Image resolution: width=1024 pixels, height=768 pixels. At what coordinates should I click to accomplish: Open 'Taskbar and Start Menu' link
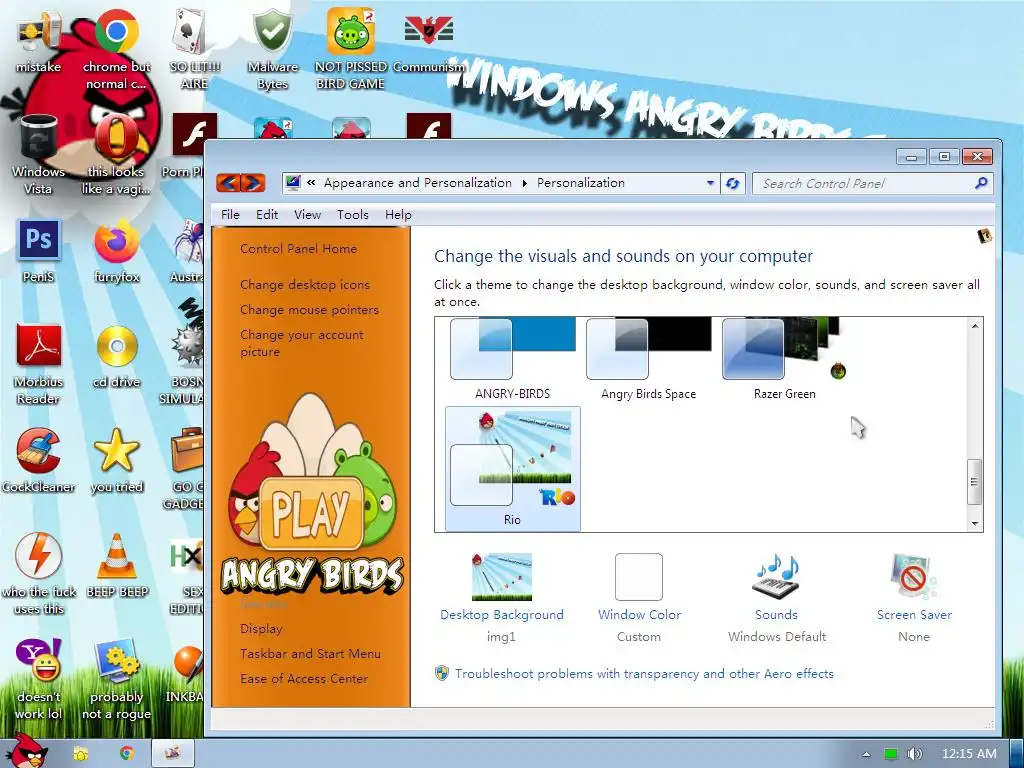pos(310,654)
